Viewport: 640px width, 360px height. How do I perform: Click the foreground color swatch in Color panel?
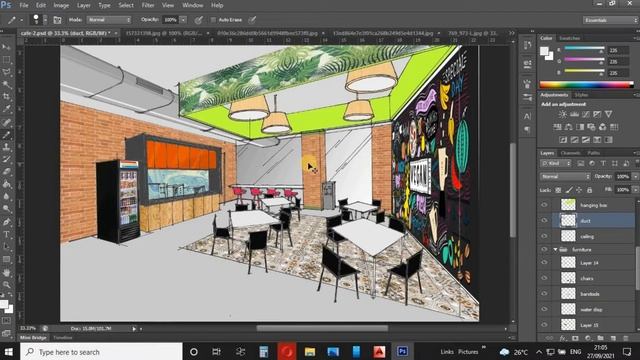pos(544,51)
